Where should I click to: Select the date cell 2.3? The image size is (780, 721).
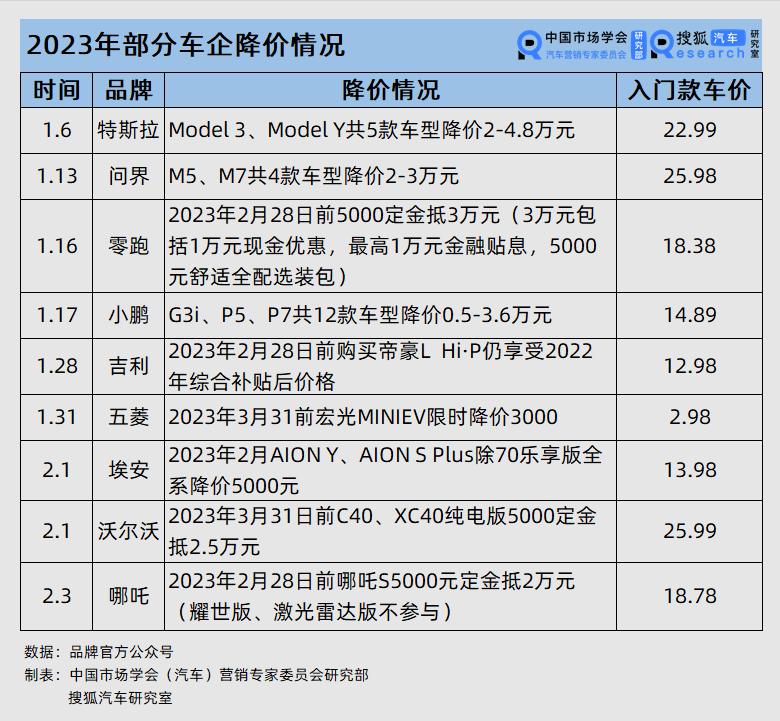(x=57, y=596)
